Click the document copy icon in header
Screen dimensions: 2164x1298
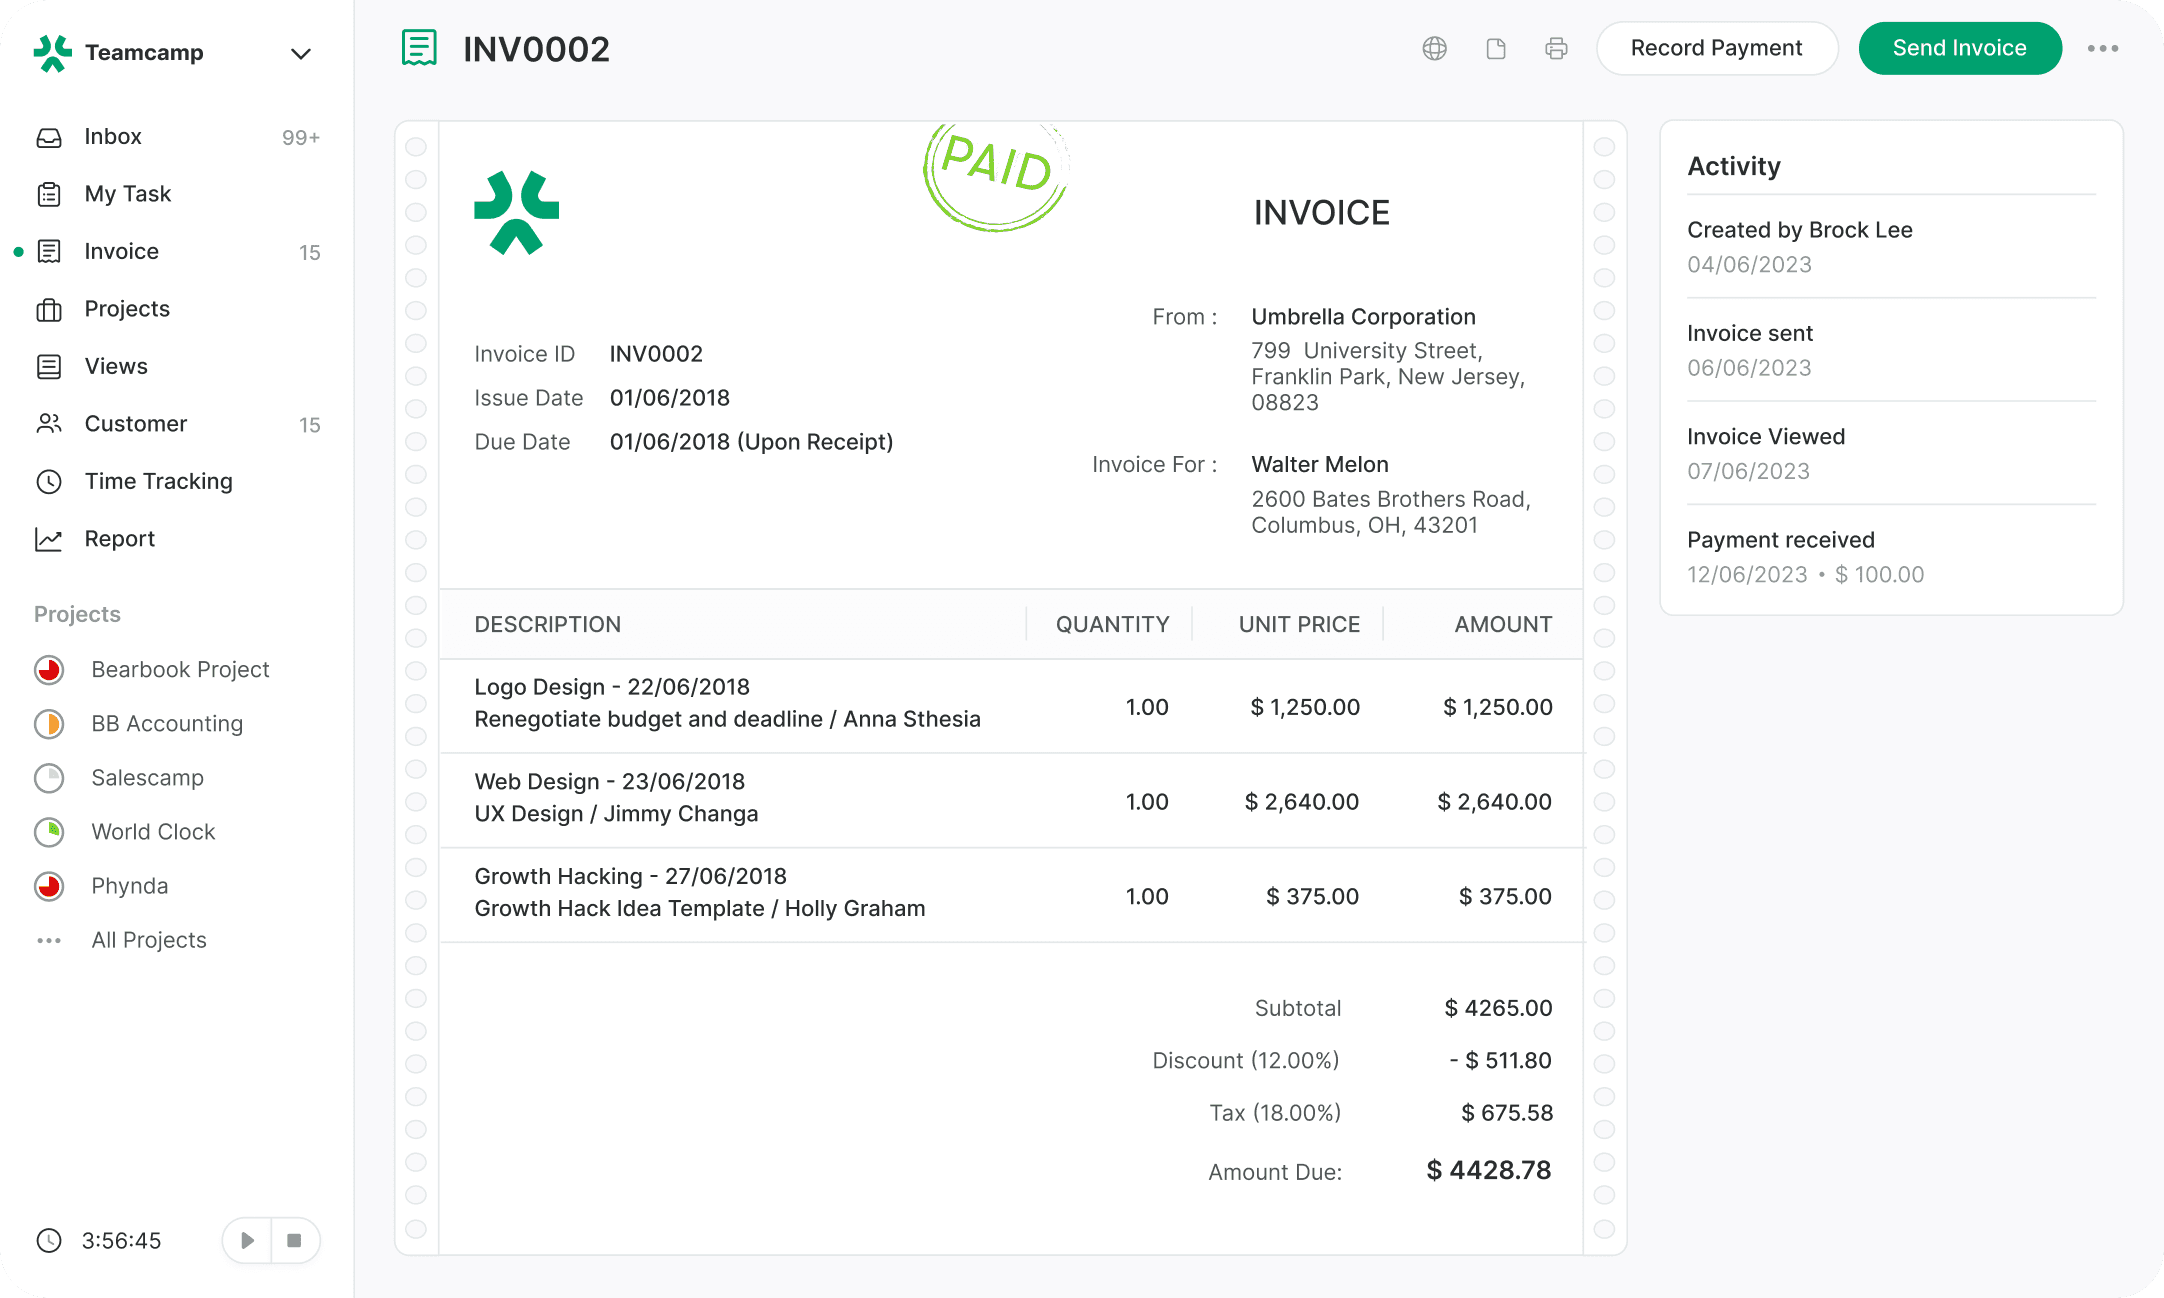coord(1496,48)
